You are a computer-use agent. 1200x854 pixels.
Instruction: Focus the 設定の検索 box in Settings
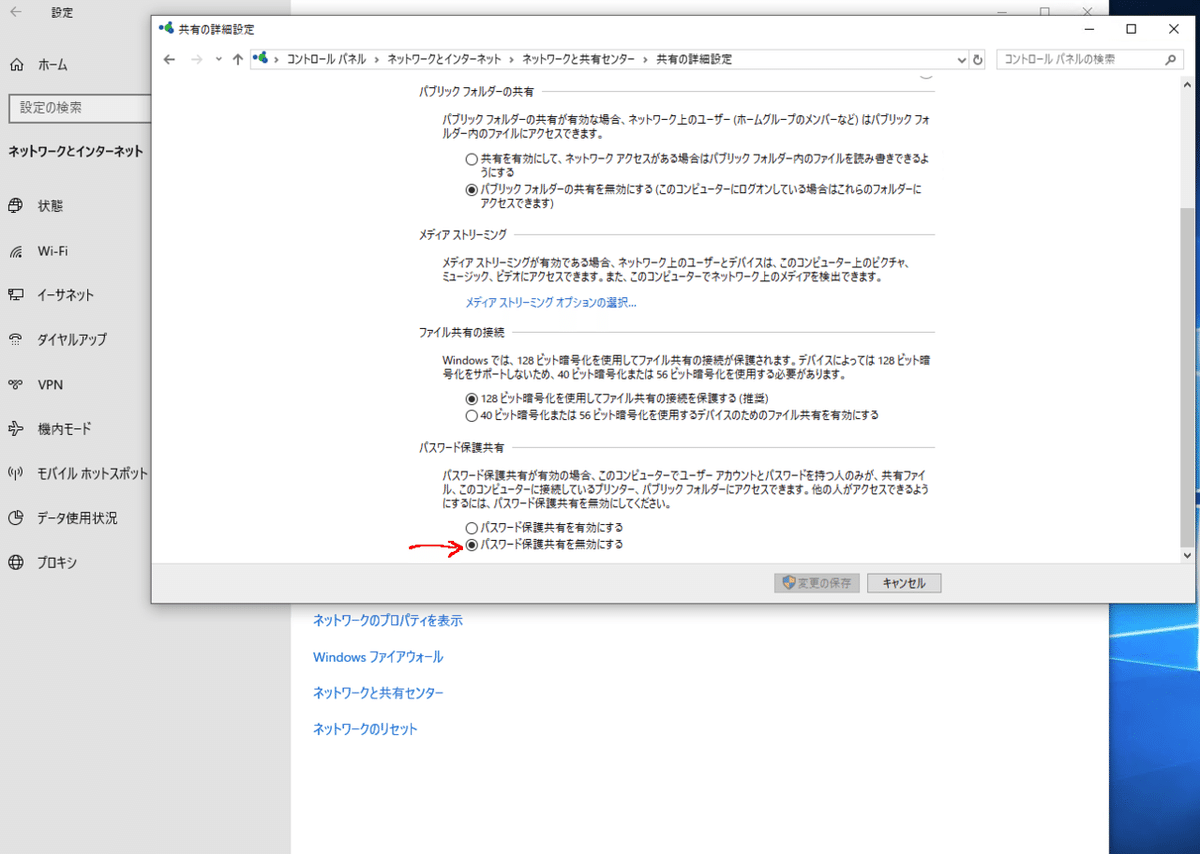click(78, 107)
